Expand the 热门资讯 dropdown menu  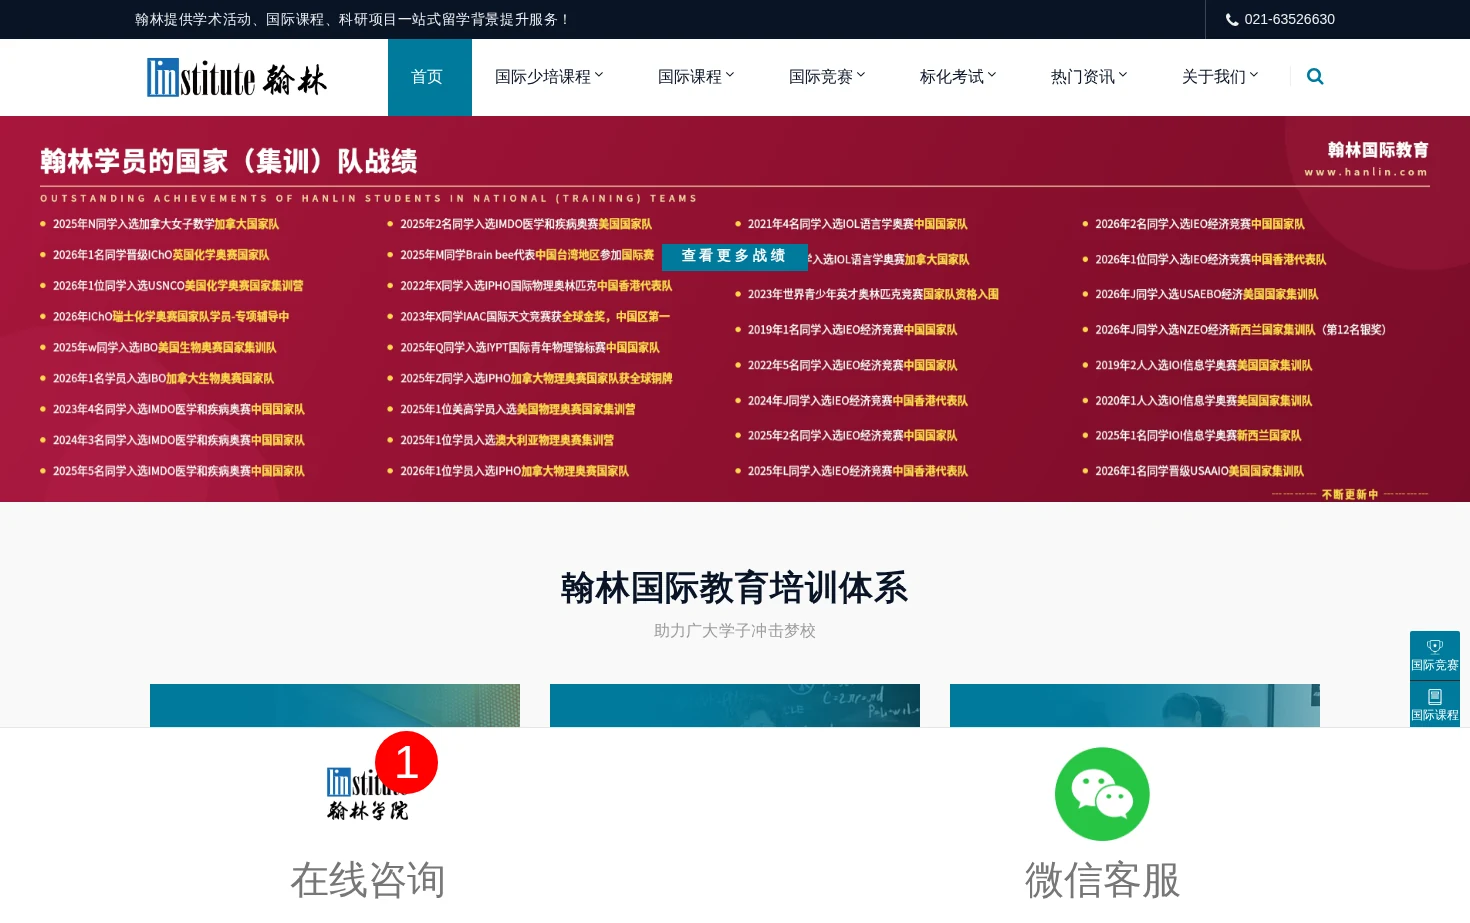1089,77
